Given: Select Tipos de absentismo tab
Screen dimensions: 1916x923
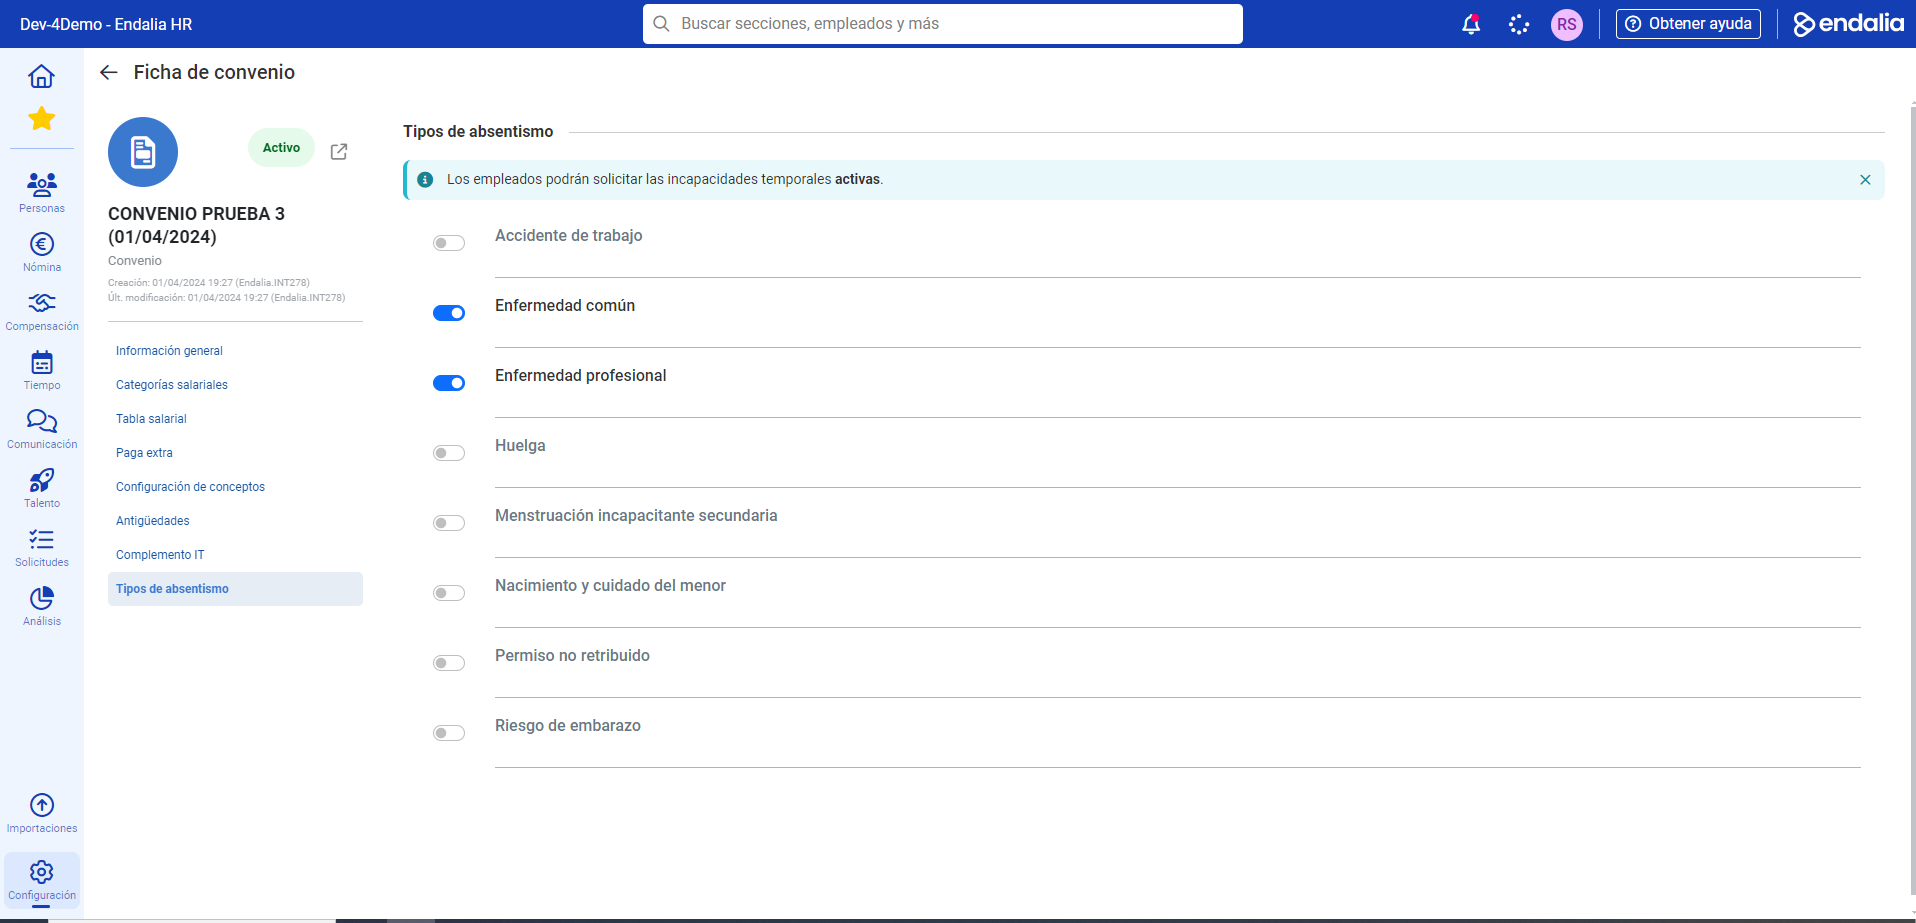Looking at the screenshot, I should (x=235, y=589).
